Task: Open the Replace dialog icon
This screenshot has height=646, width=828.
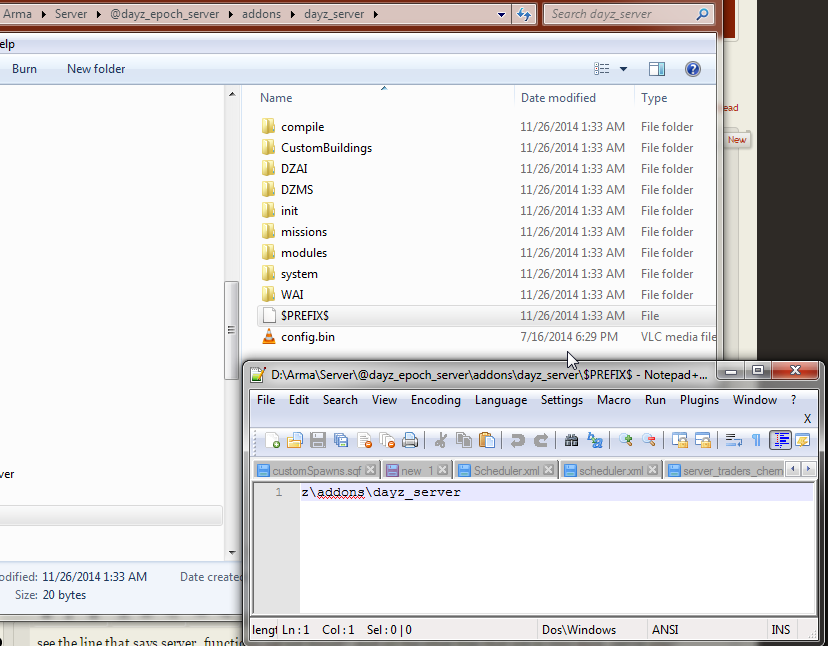Action: pyautogui.click(x=595, y=440)
